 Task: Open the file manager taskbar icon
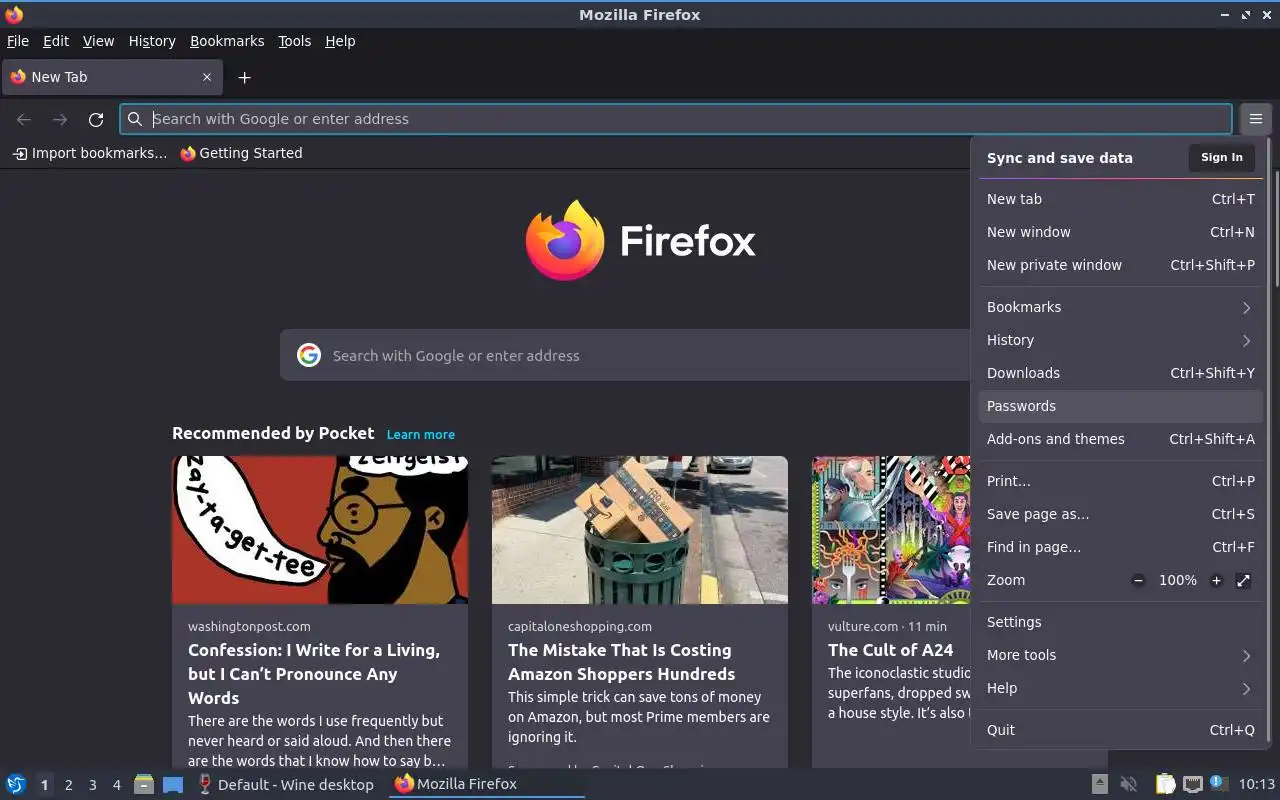coord(144,784)
